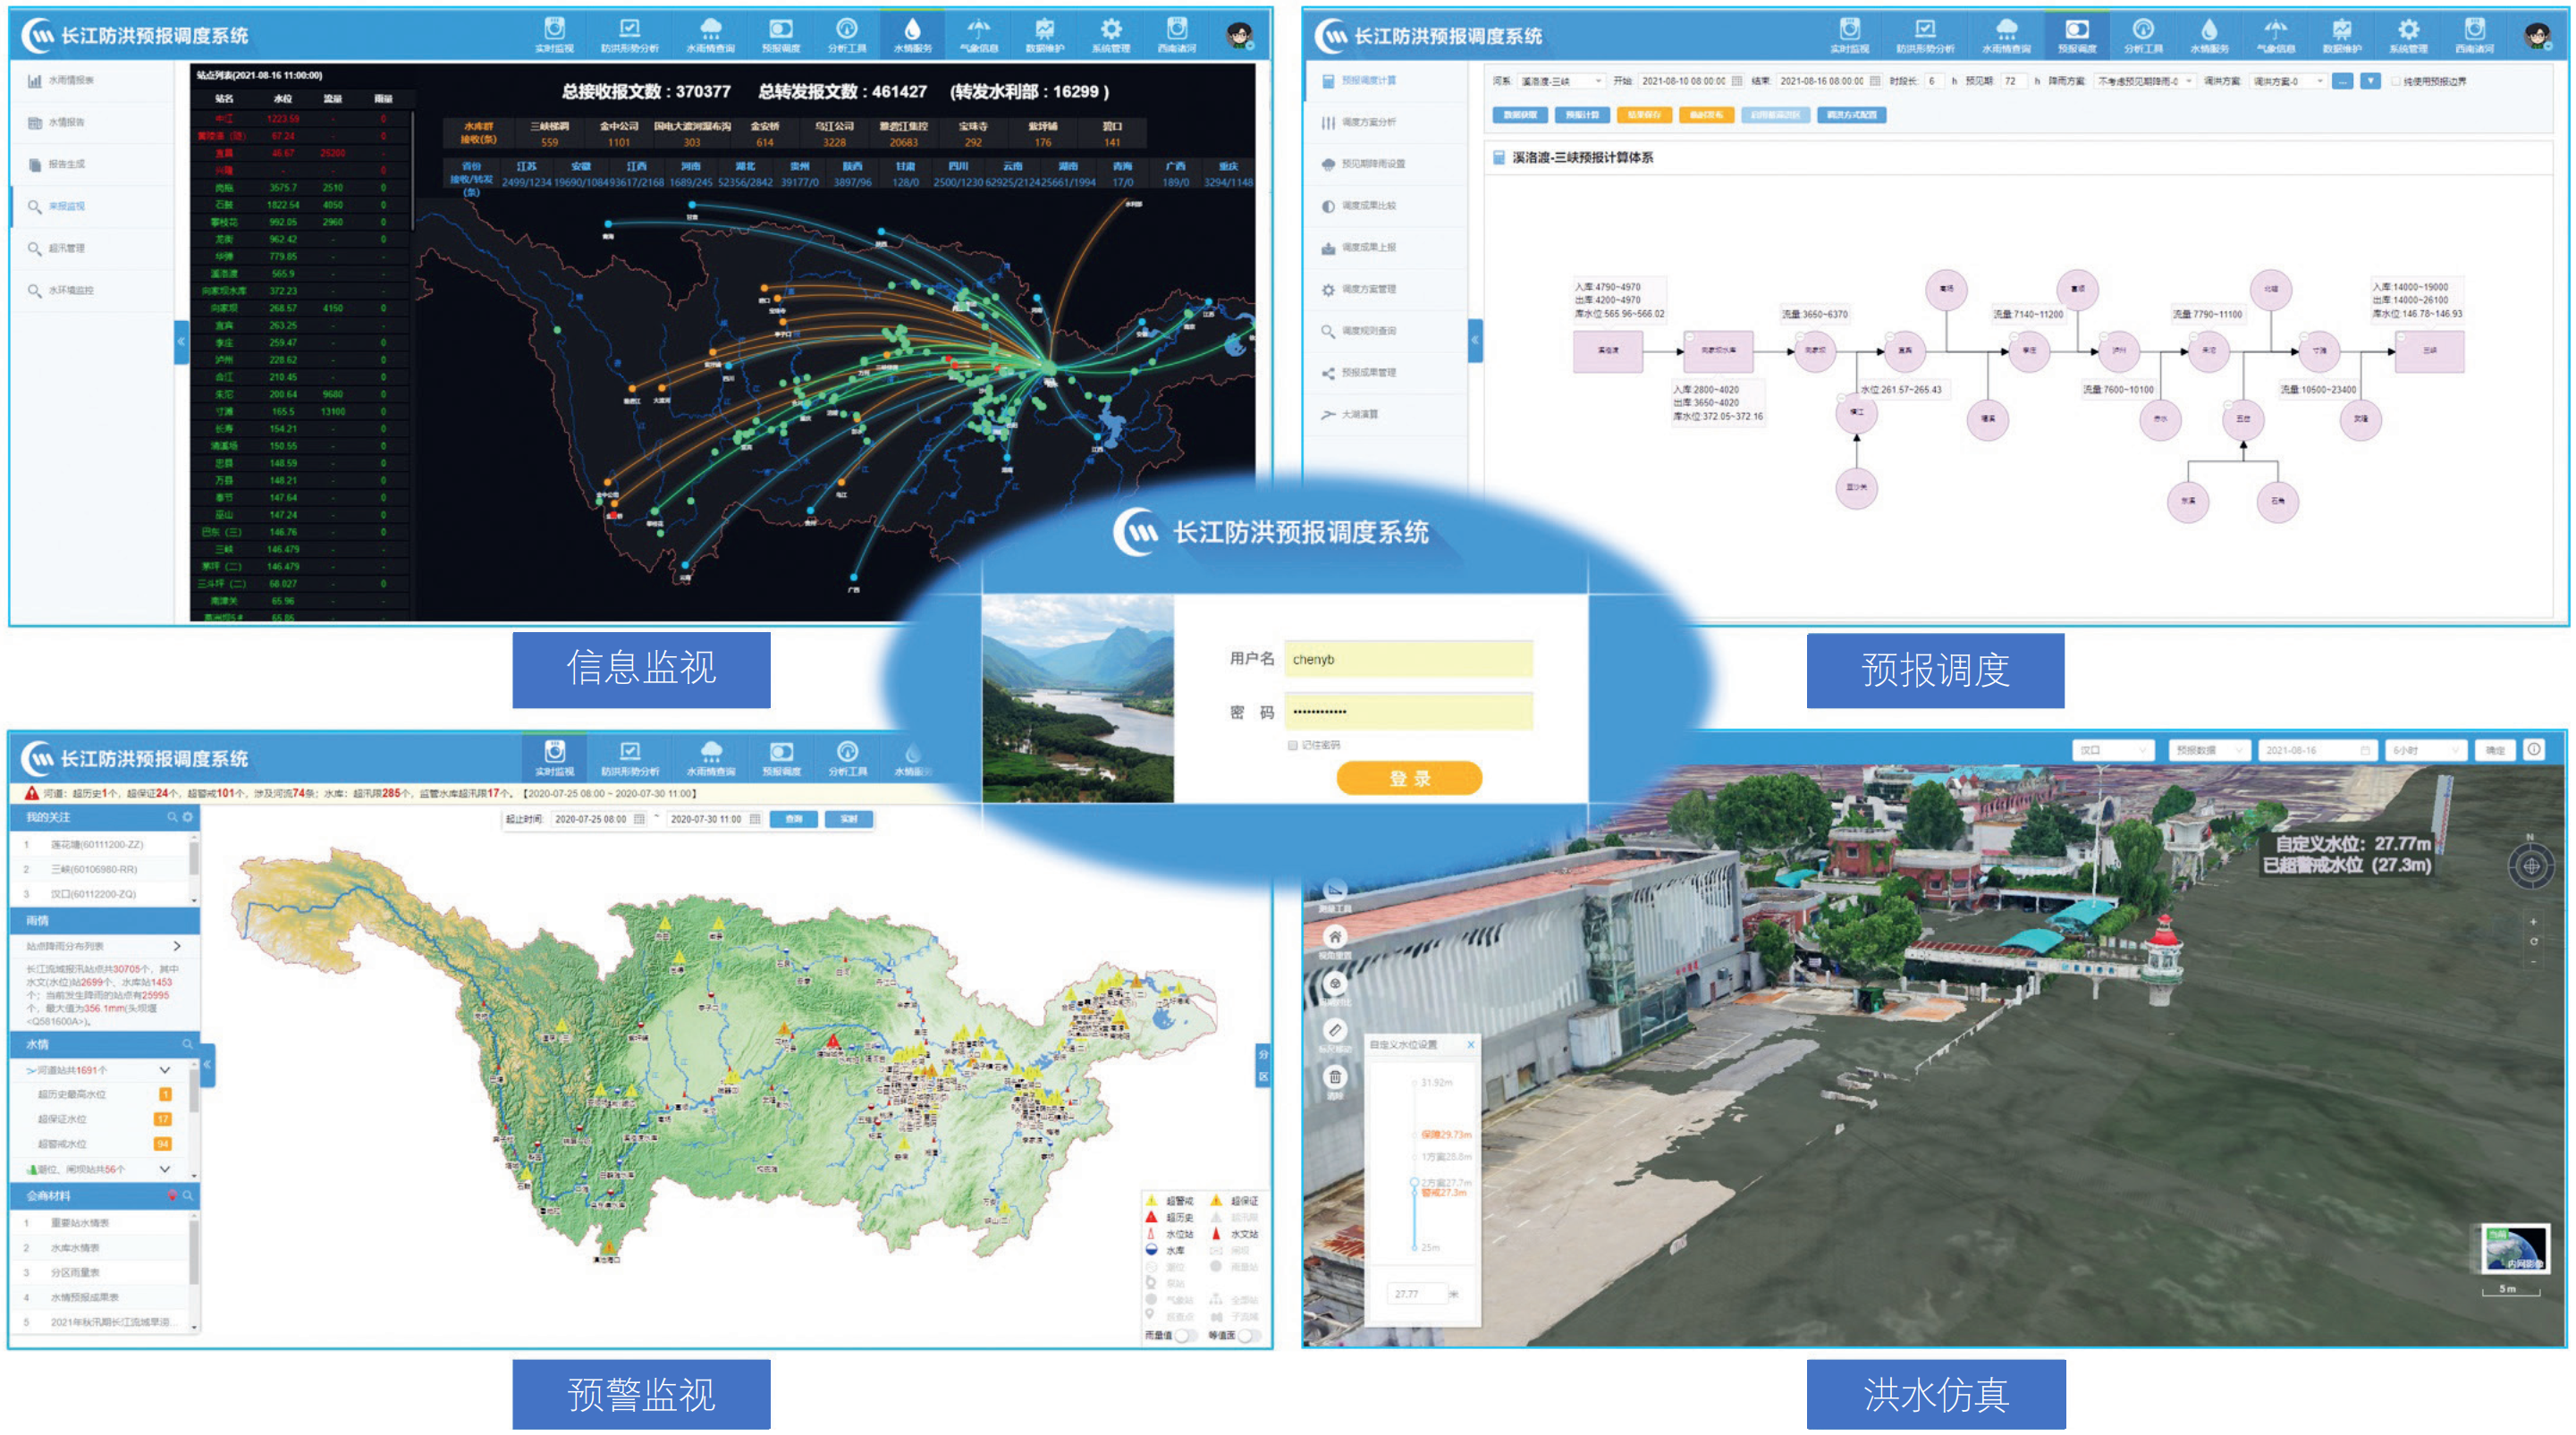Open 气象信息 umbrella icon in 信息监视 window

pos(978,35)
